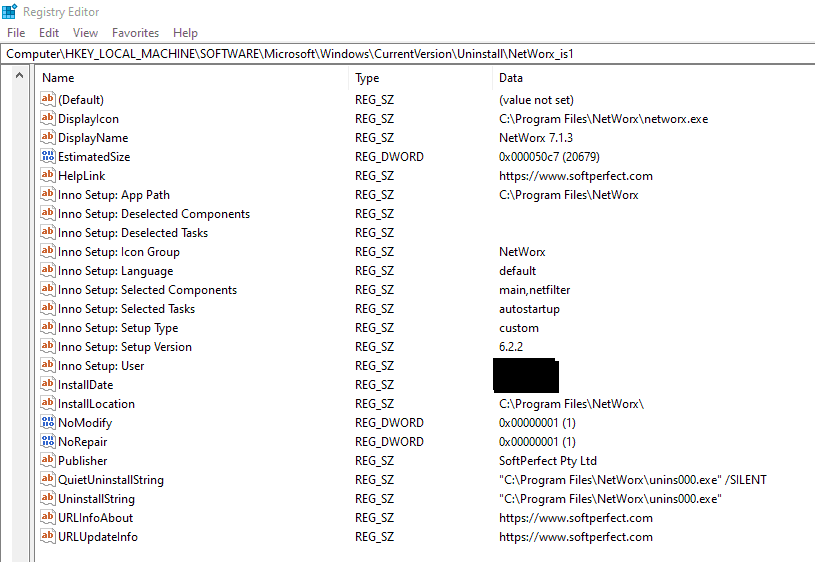Select the DisplayIcon value icon
This screenshot has width=815, height=562.
click(47, 118)
